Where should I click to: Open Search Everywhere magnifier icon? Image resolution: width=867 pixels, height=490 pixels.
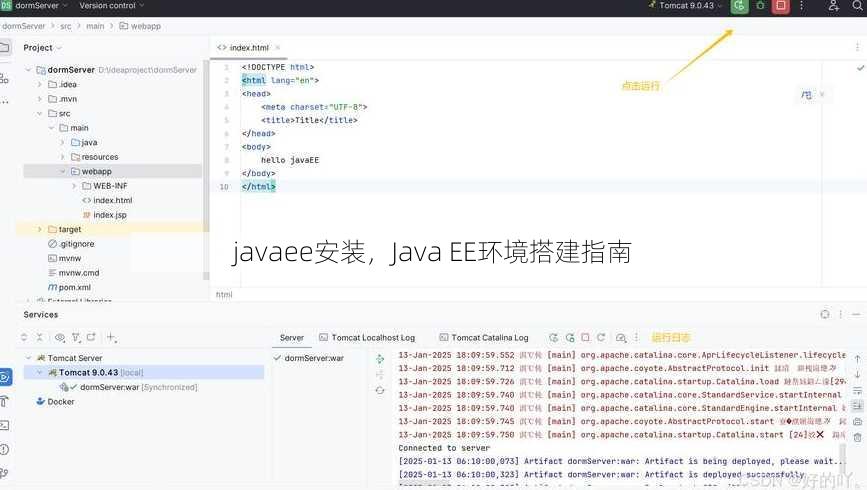point(858,6)
